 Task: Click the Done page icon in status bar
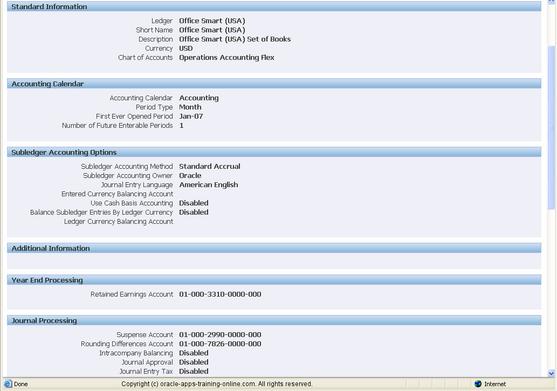(x=8, y=384)
